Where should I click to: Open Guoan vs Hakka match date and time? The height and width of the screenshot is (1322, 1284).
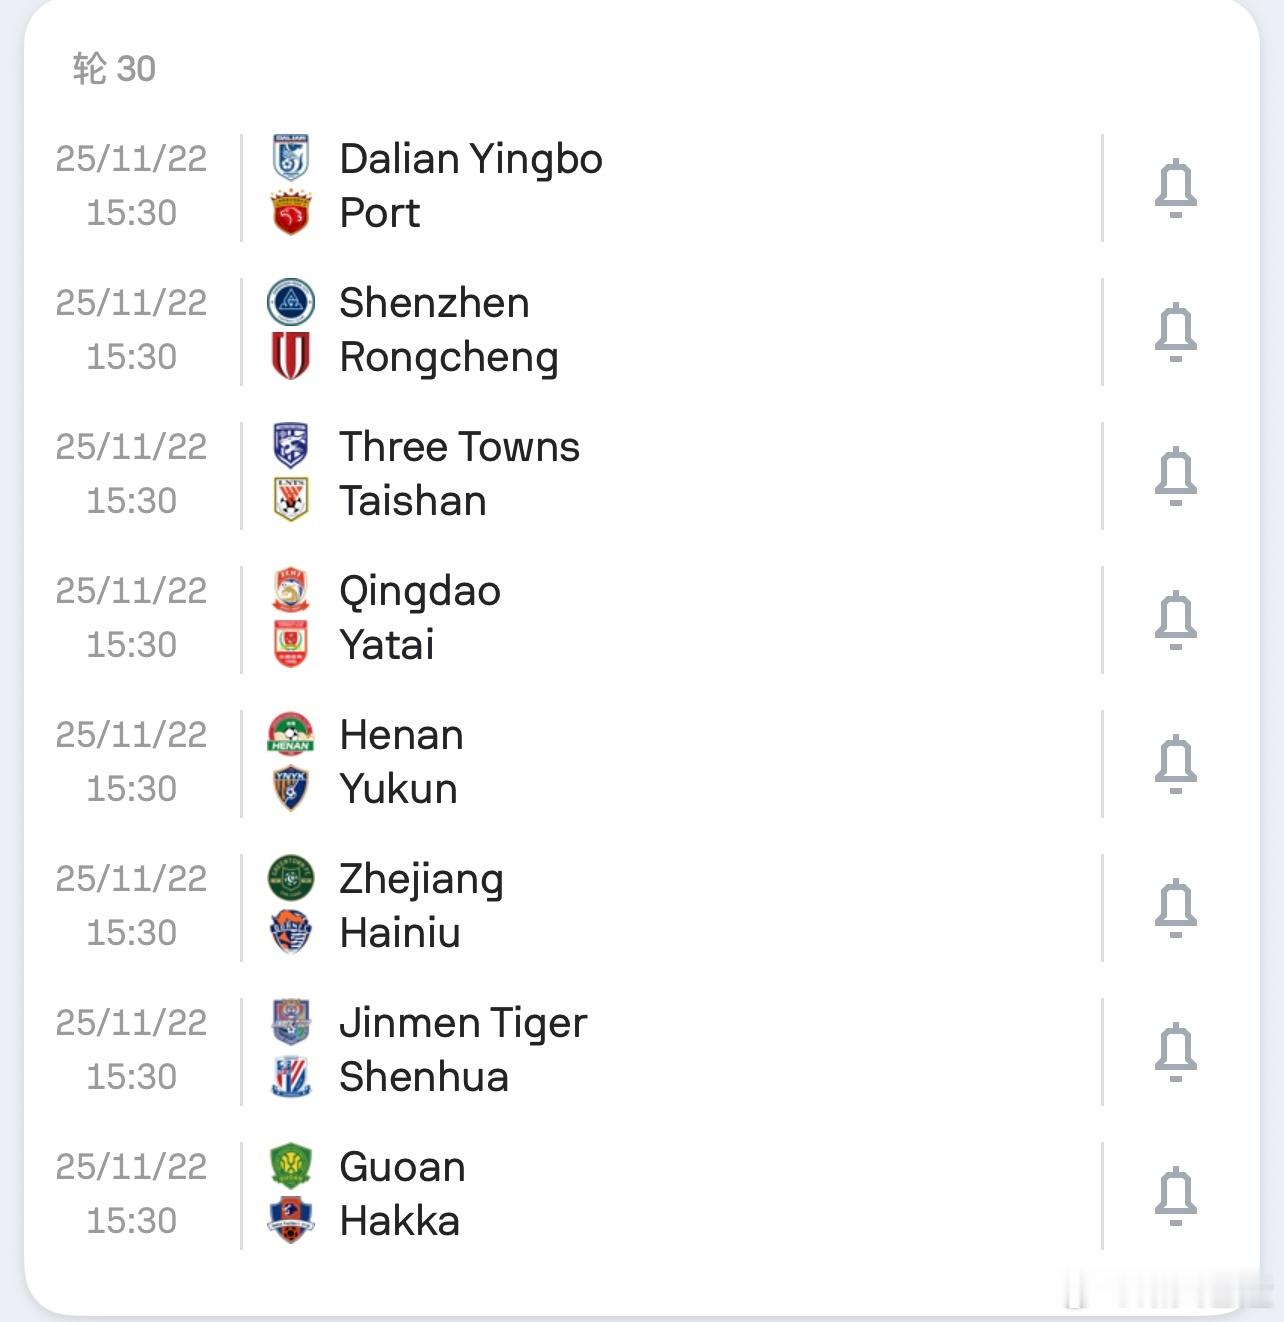131,1193
